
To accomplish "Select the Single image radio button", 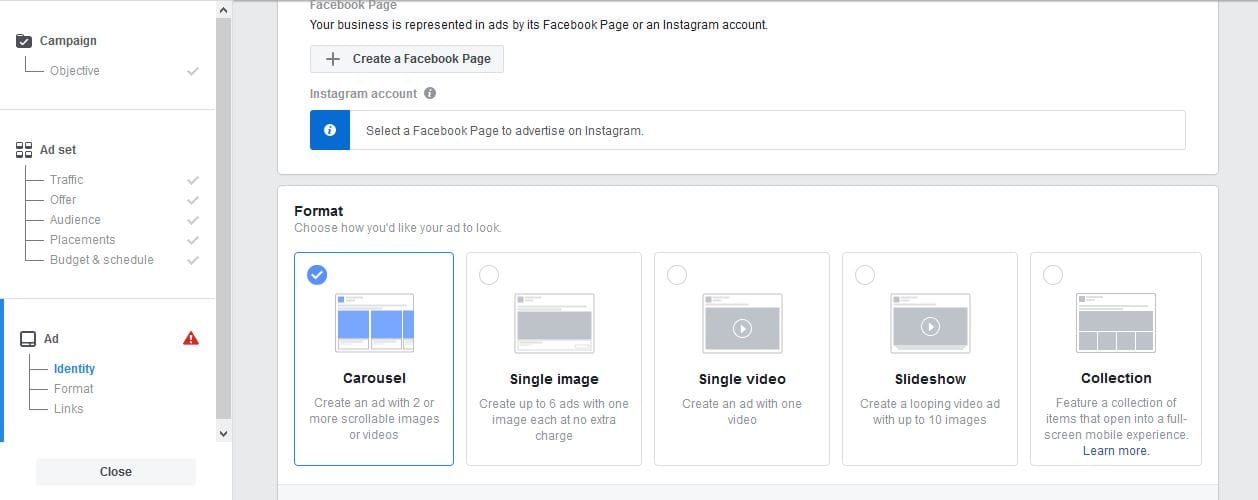I will tap(489, 275).
